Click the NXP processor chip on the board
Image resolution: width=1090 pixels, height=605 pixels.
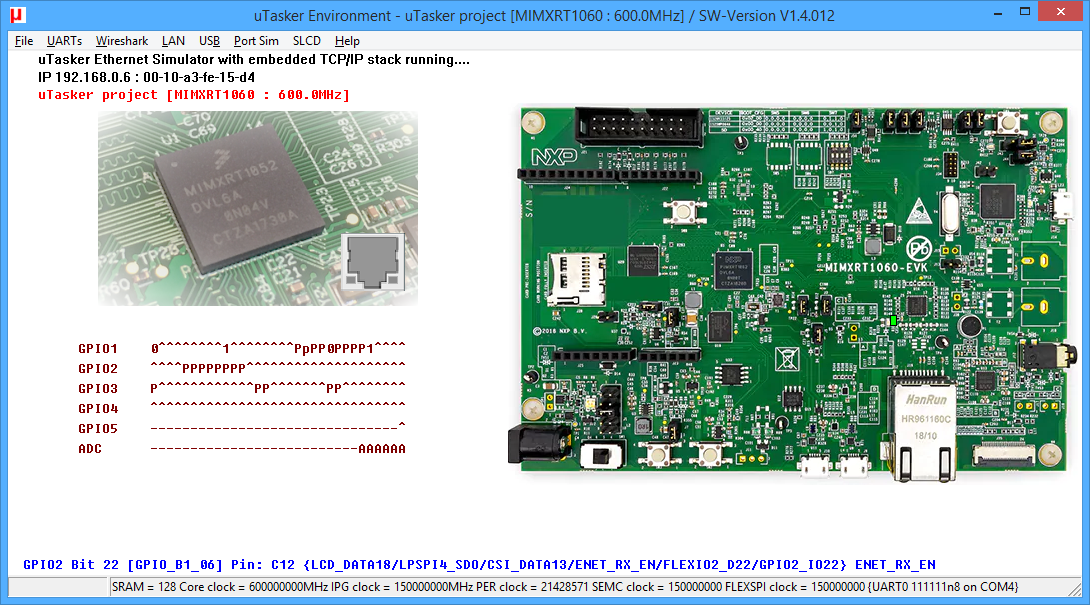(733, 271)
